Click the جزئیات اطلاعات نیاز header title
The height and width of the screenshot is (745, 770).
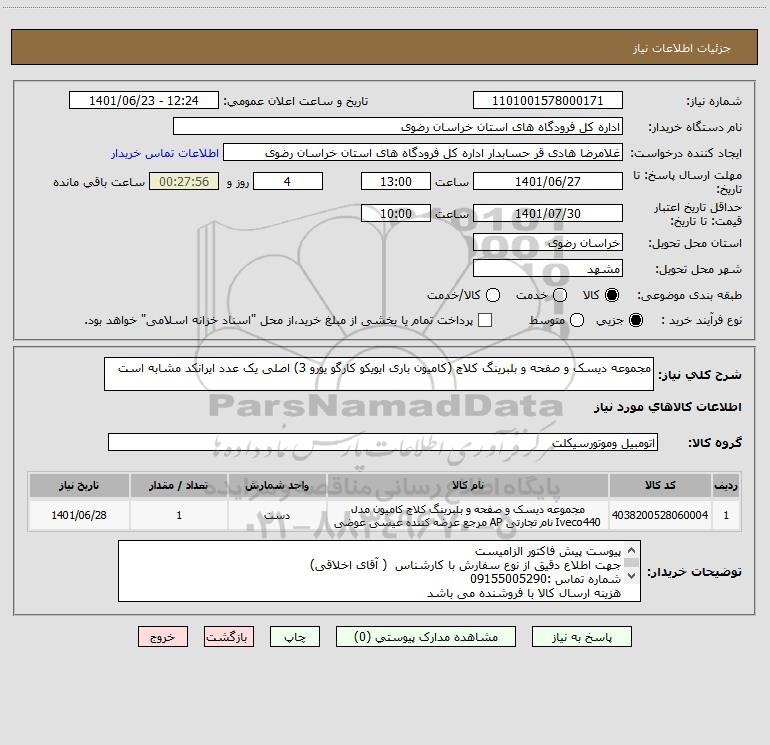(x=682, y=48)
